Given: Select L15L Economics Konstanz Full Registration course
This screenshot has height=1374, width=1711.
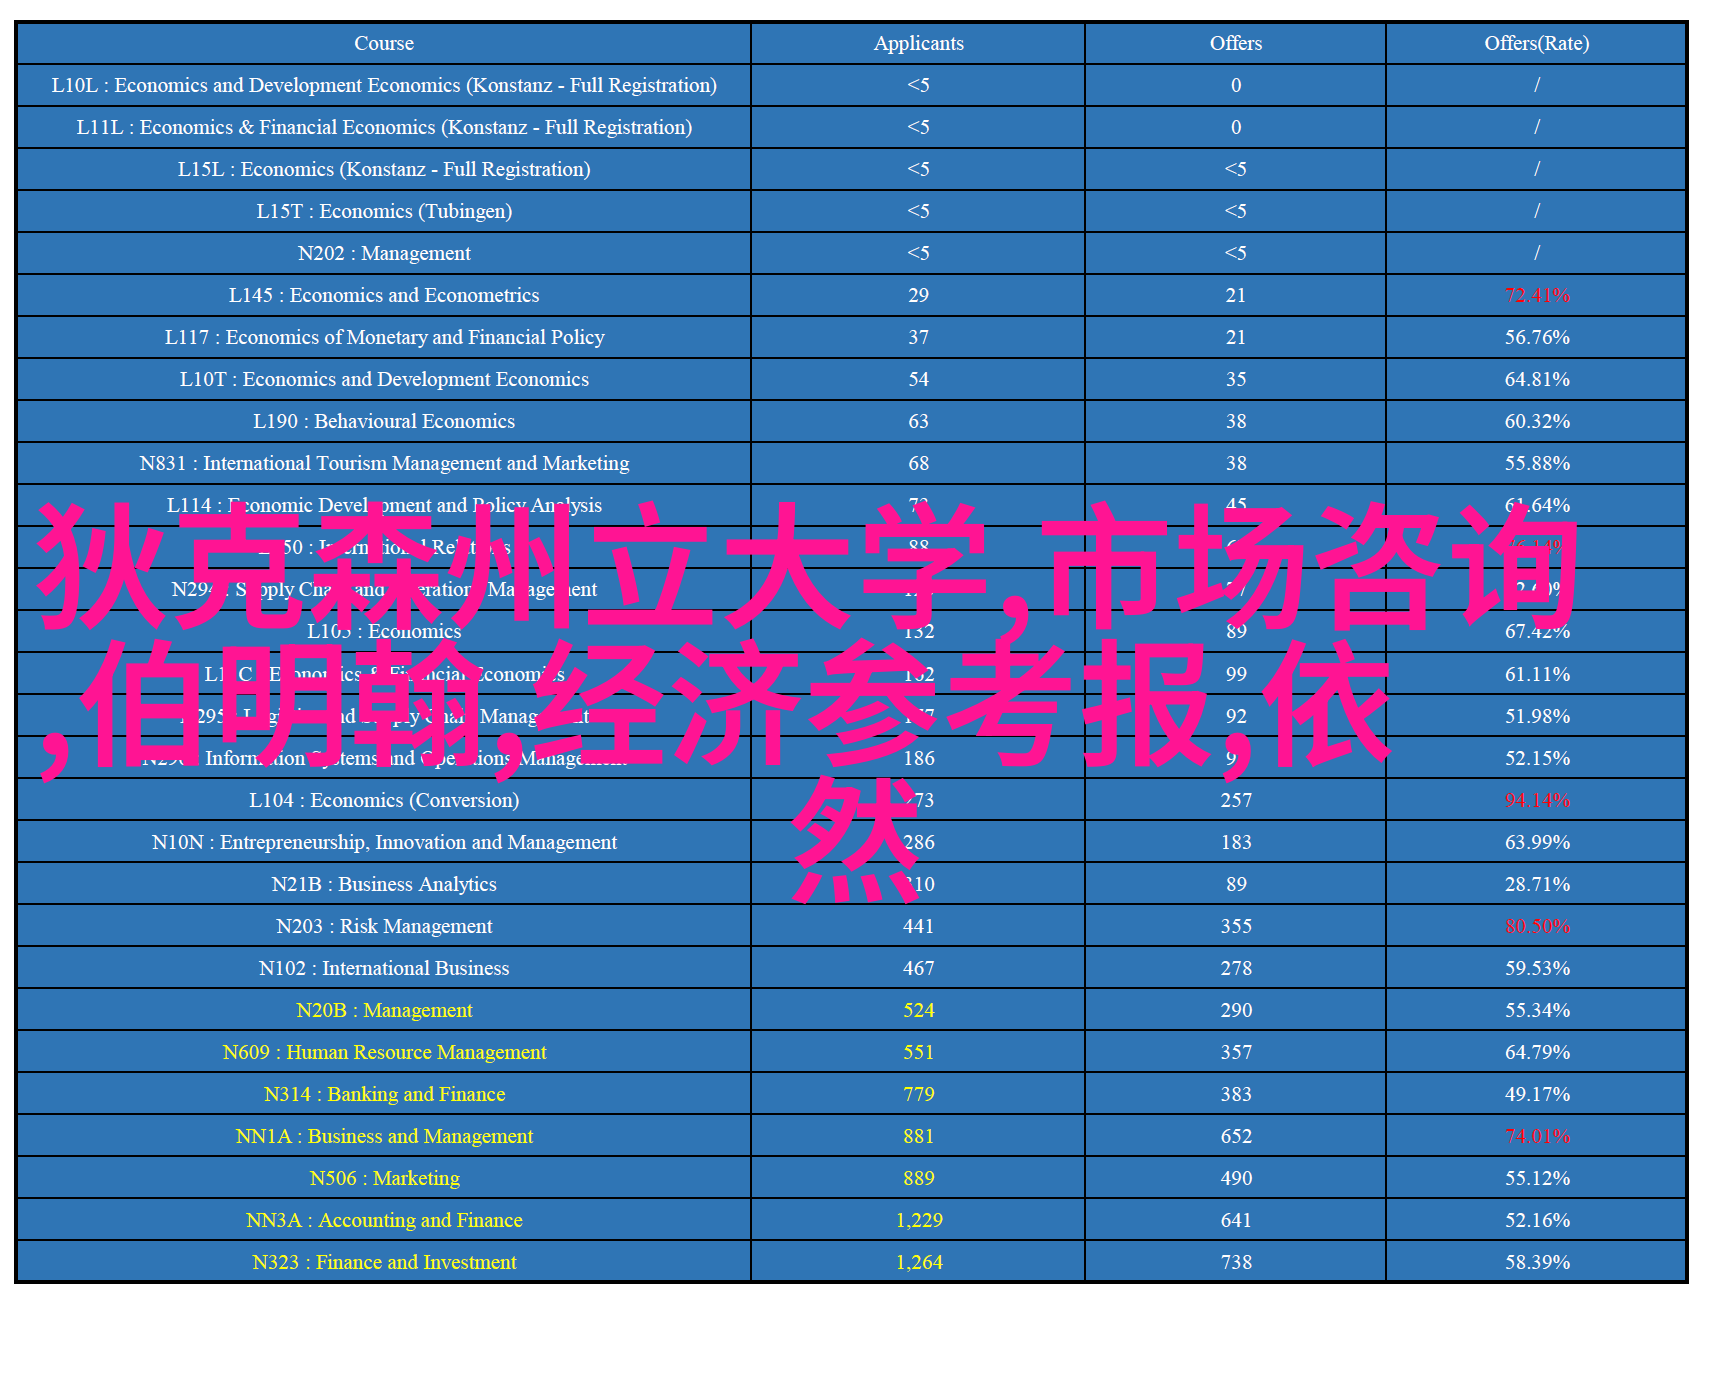Looking at the screenshot, I should pyautogui.click(x=384, y=169).
